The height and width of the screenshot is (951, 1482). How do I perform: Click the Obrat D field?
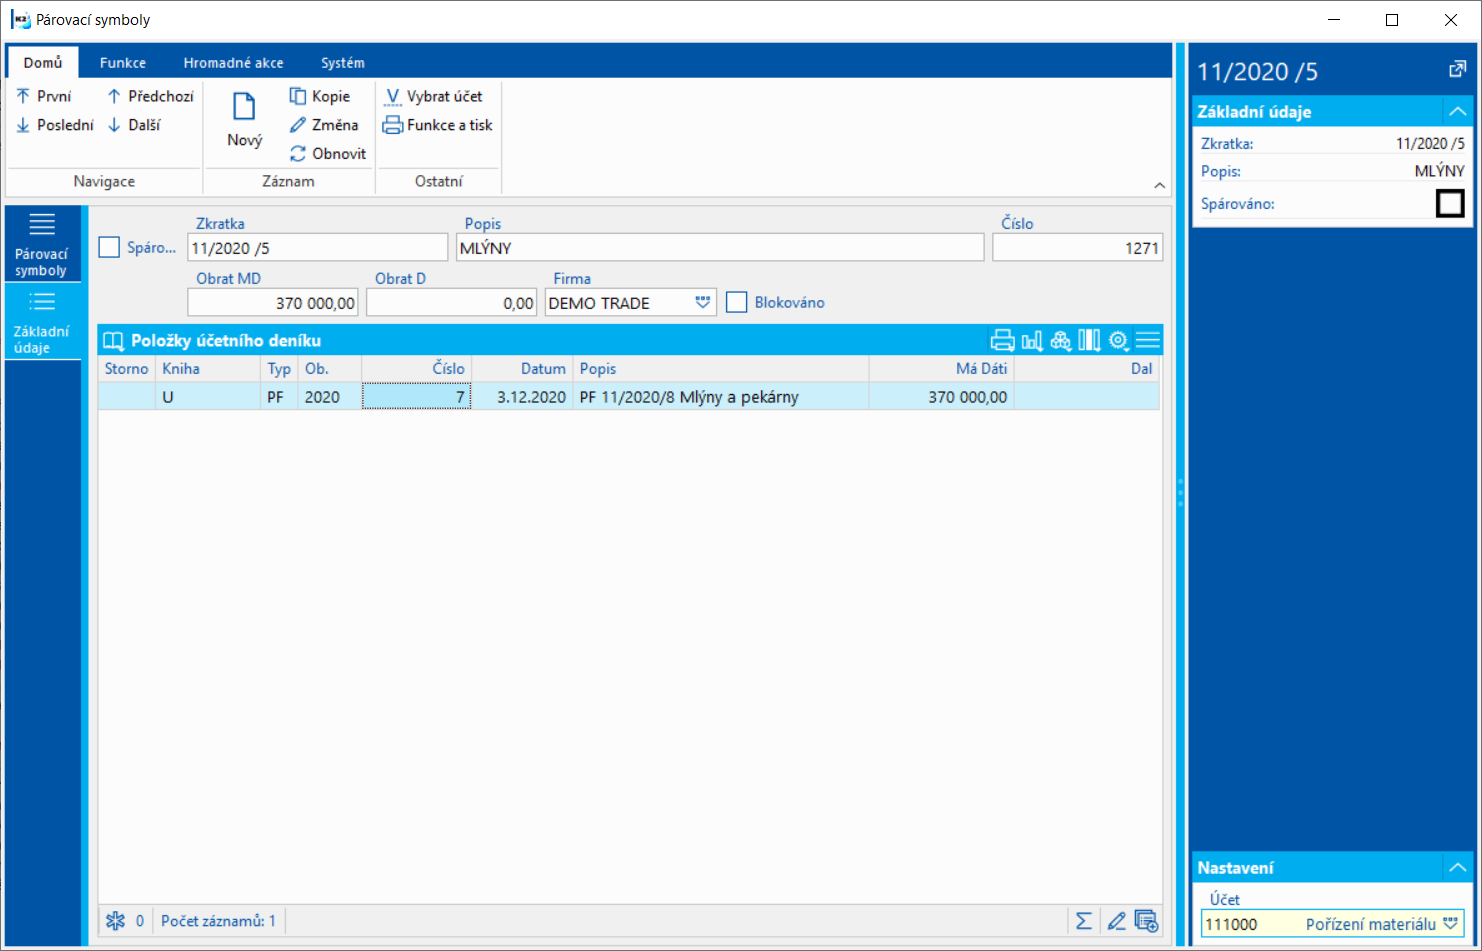click(x=452, y=303)
